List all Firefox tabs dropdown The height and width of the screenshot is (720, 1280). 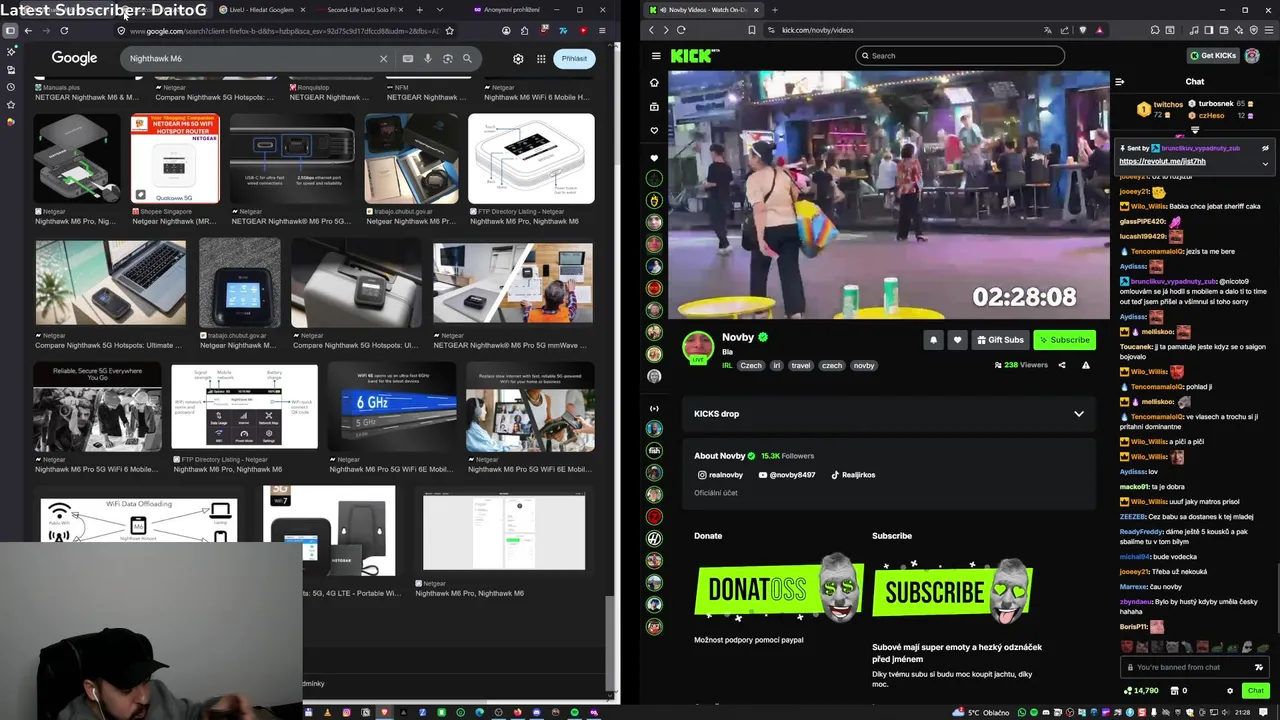click(x=439, y=10)
